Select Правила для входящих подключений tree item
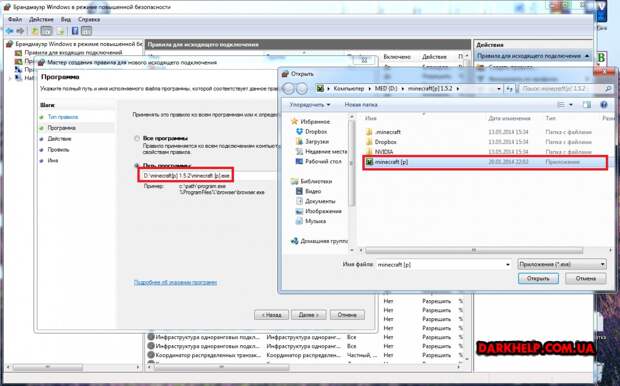Viewport: 620px width, 386px height. click(x=73, y=53)
